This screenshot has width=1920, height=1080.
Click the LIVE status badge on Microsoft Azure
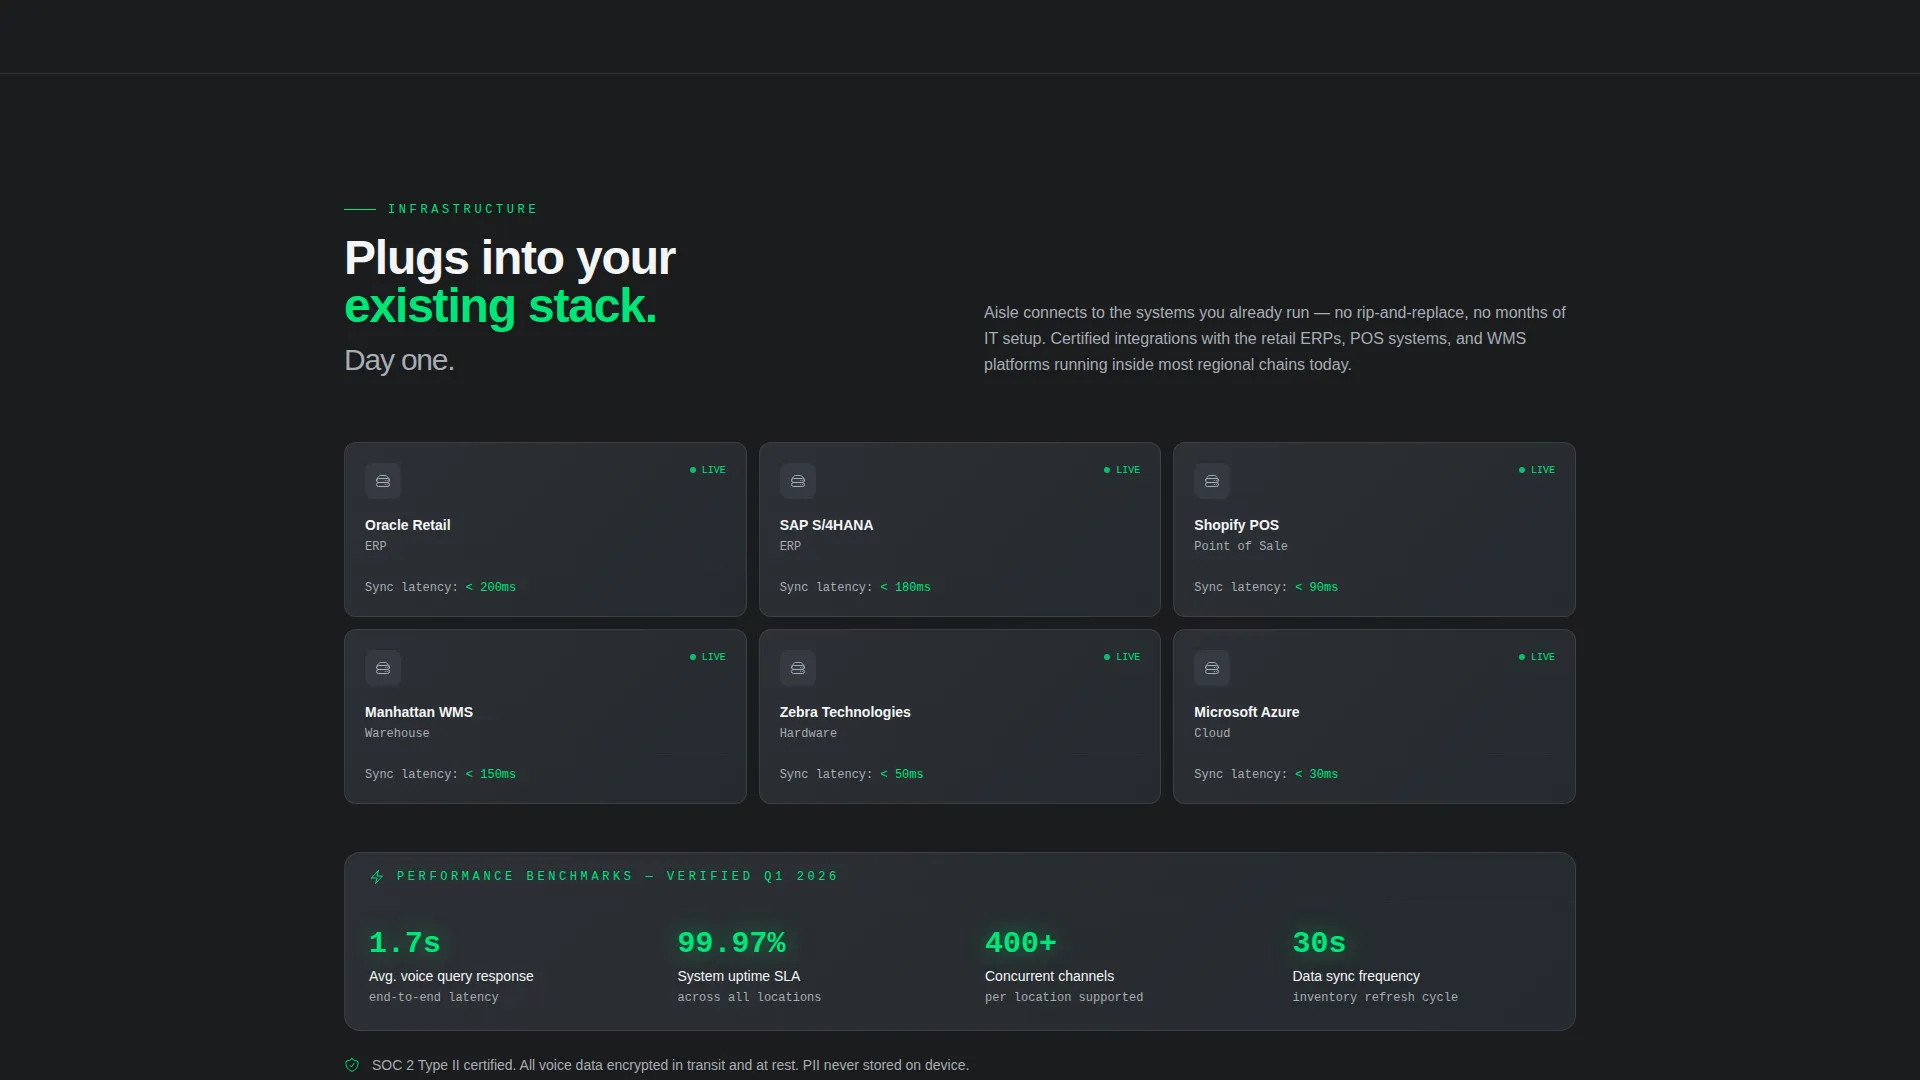tap(1537, 657)
